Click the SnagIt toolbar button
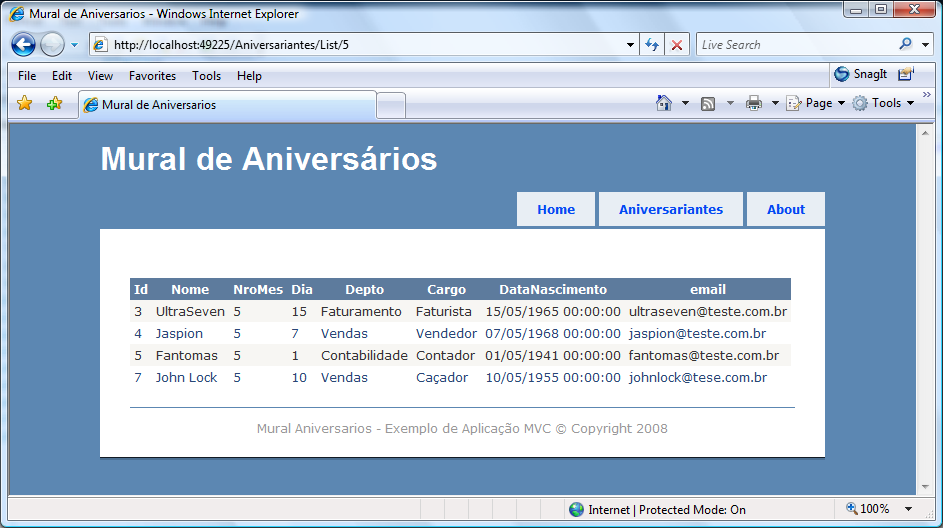 click(861, 74)
